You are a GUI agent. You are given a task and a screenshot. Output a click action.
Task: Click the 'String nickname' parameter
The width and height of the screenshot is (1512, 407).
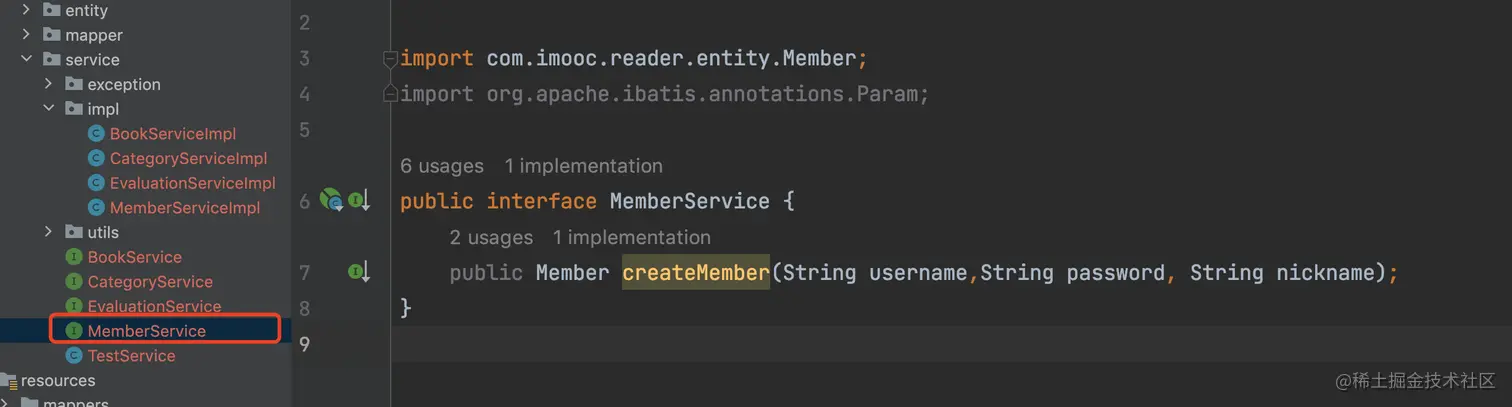pos(1283,272)
